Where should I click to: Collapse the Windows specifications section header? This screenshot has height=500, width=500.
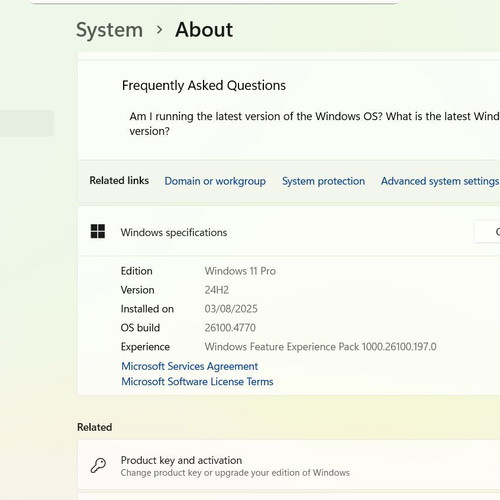(289, 232)
